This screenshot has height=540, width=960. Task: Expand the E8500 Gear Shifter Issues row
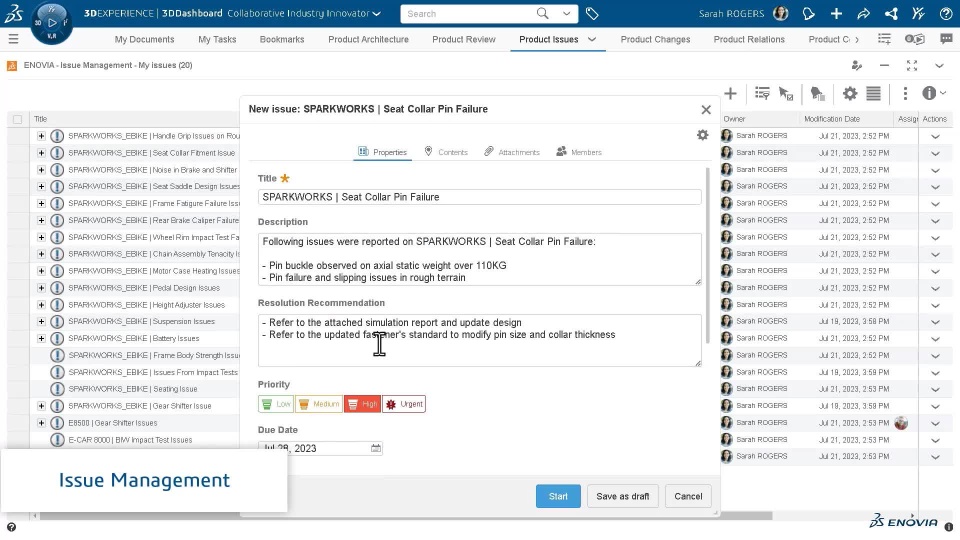(41, 423)
